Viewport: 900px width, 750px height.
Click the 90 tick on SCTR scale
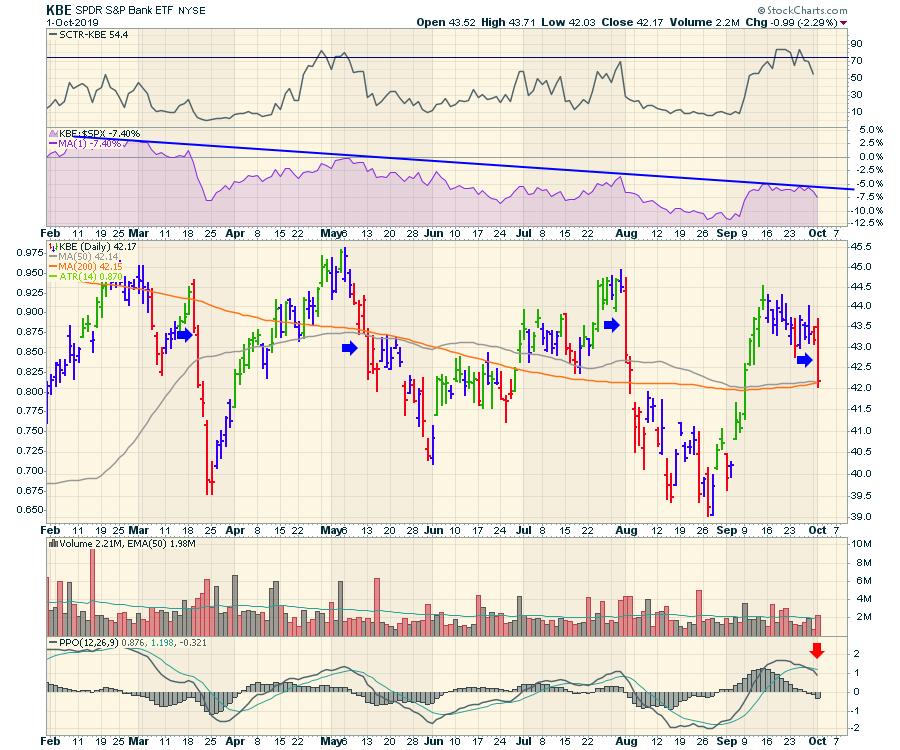(856, 44)
